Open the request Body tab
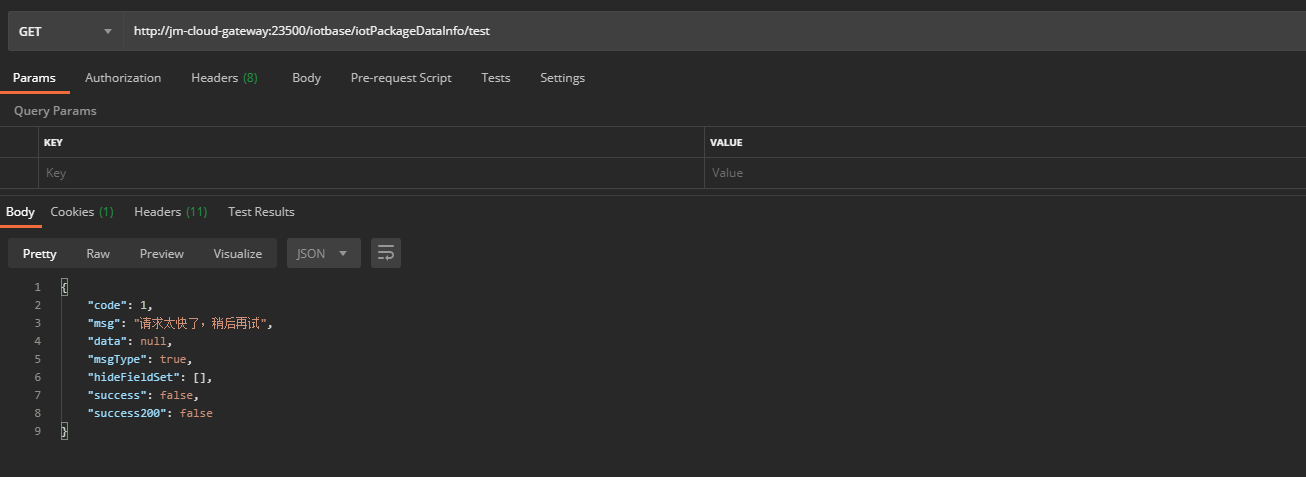The image size is (1306, 477). (306, 78)
